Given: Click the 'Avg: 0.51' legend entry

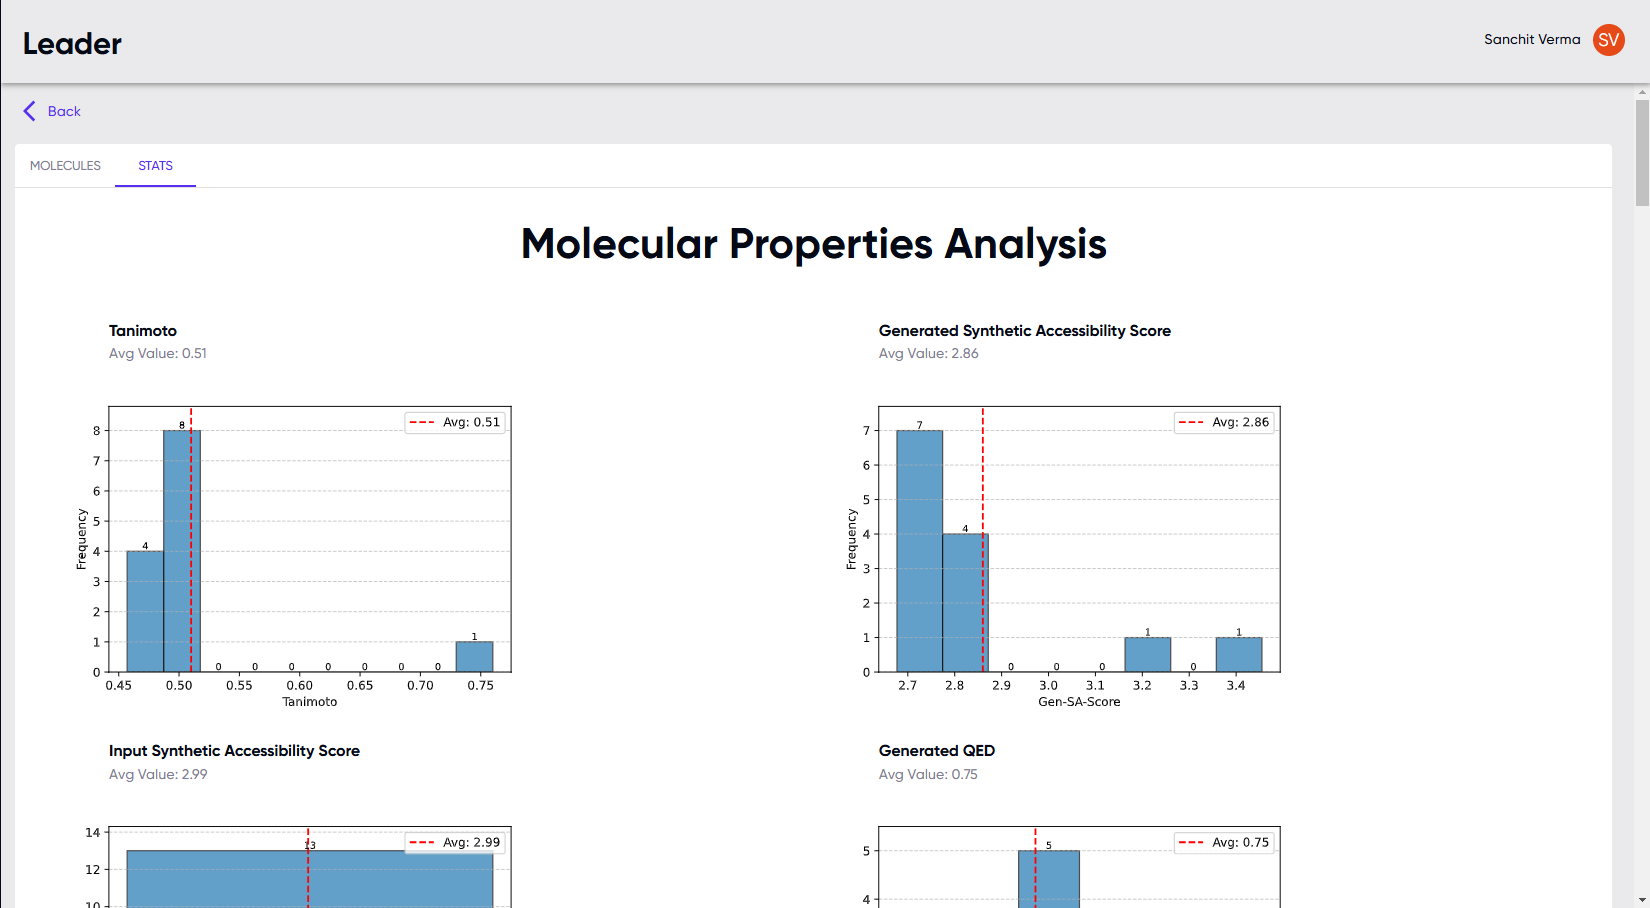Looking at the screenshot, I should (x=455, y=422).
